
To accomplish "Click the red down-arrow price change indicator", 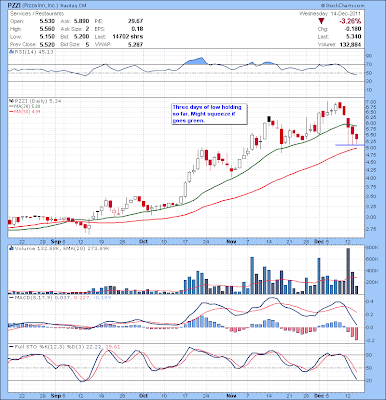I will (320, 21).
